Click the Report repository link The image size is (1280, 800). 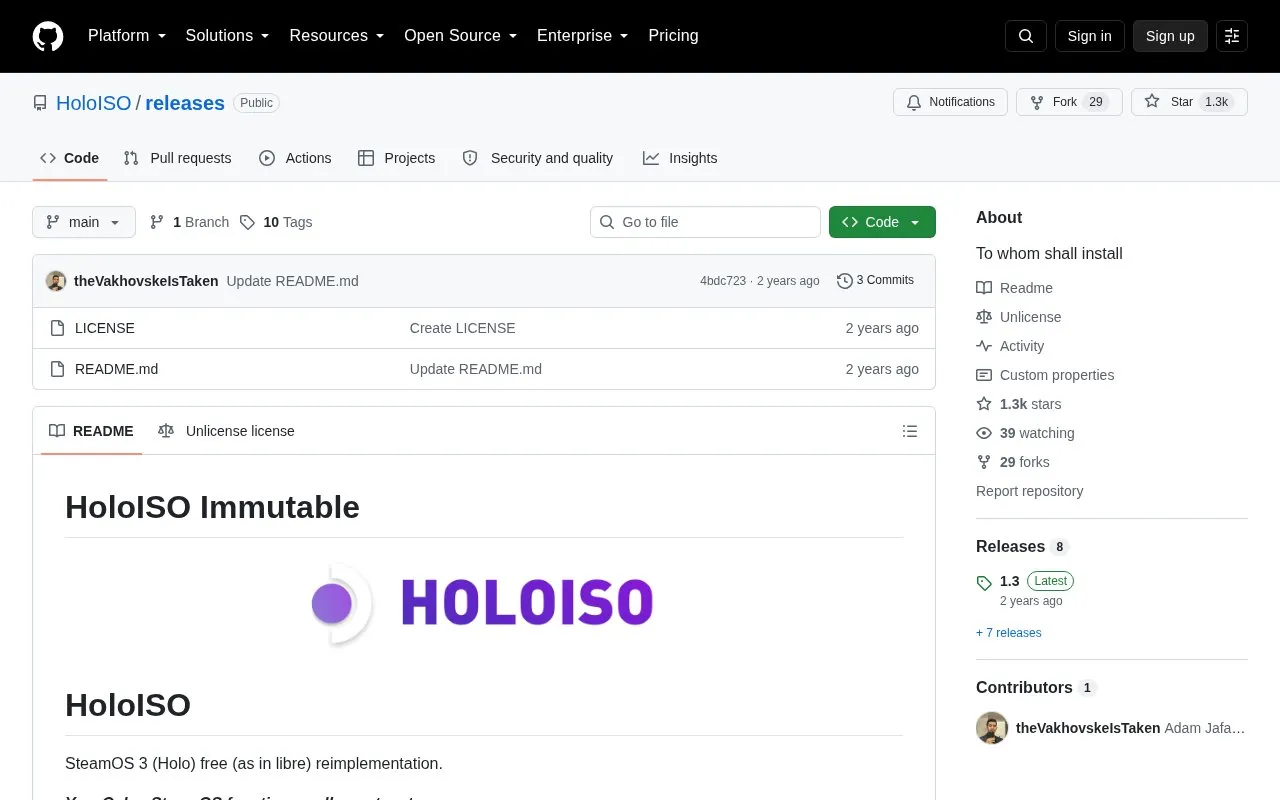[1029, 491]
